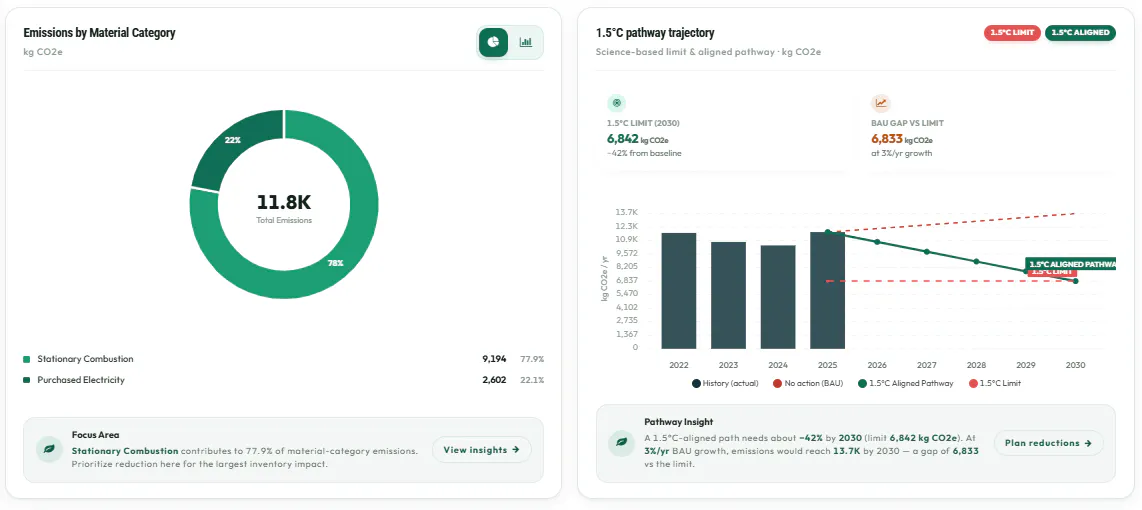The height and width of the screenshot is (510, 1142).
Task: Click the leaf icon in Focus Area
Action: pos(50,450)
